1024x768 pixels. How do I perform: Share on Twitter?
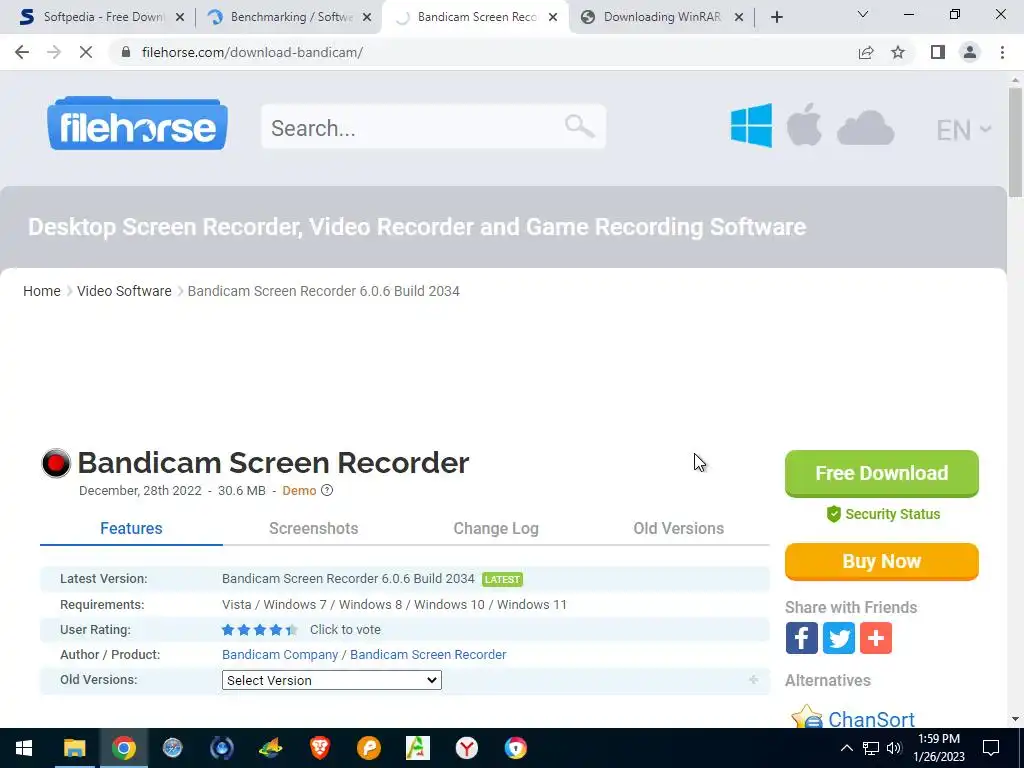(839, 638)
